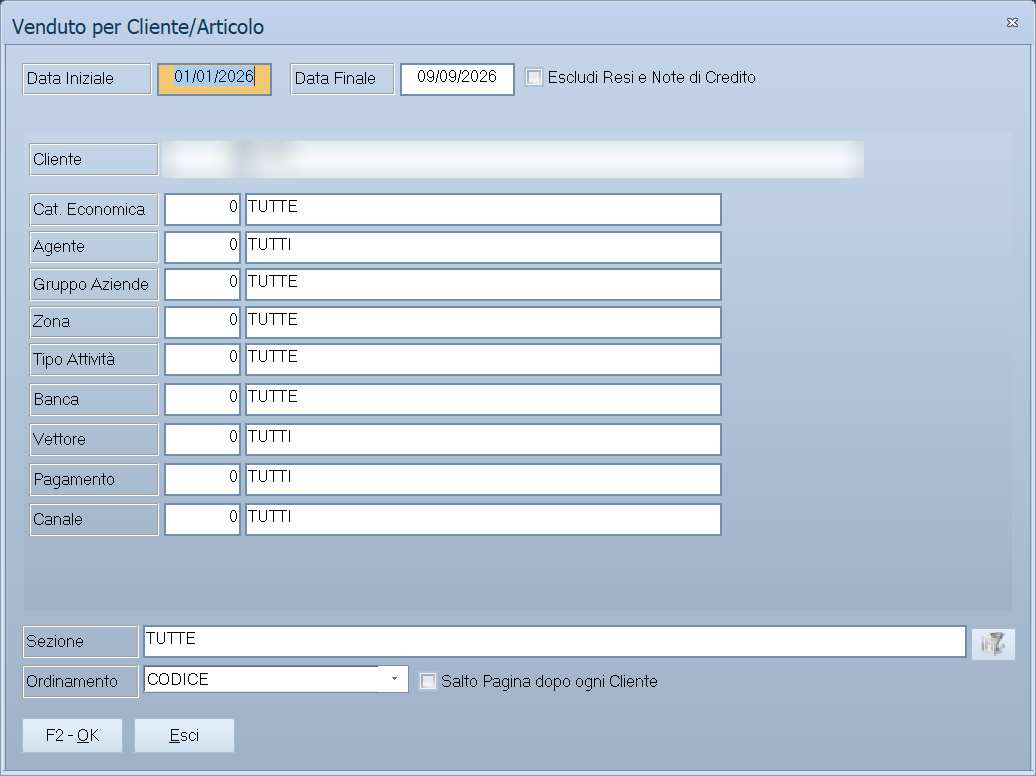Select the Tipo Attività code field
This screenshot has height=776, width=1036.
(x=202, y=360)
